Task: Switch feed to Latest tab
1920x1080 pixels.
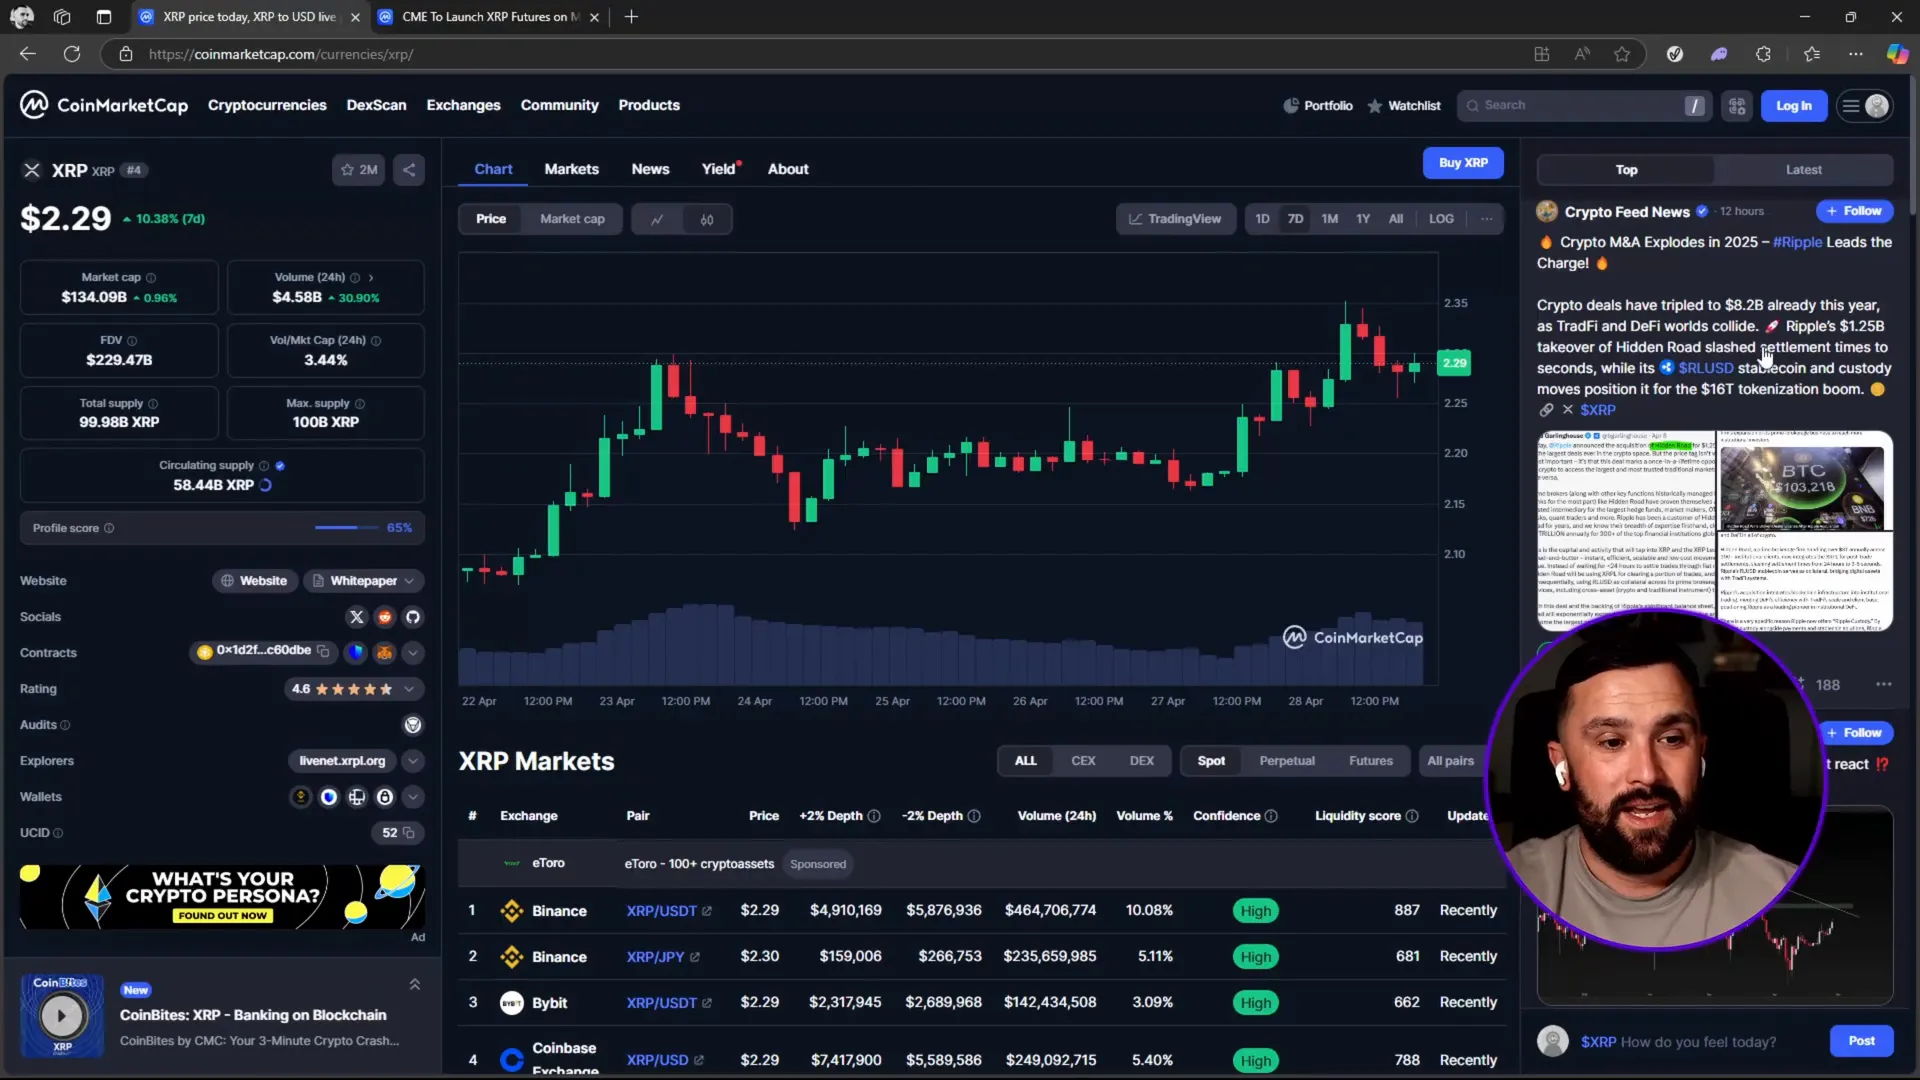Action: [1803, 170]
